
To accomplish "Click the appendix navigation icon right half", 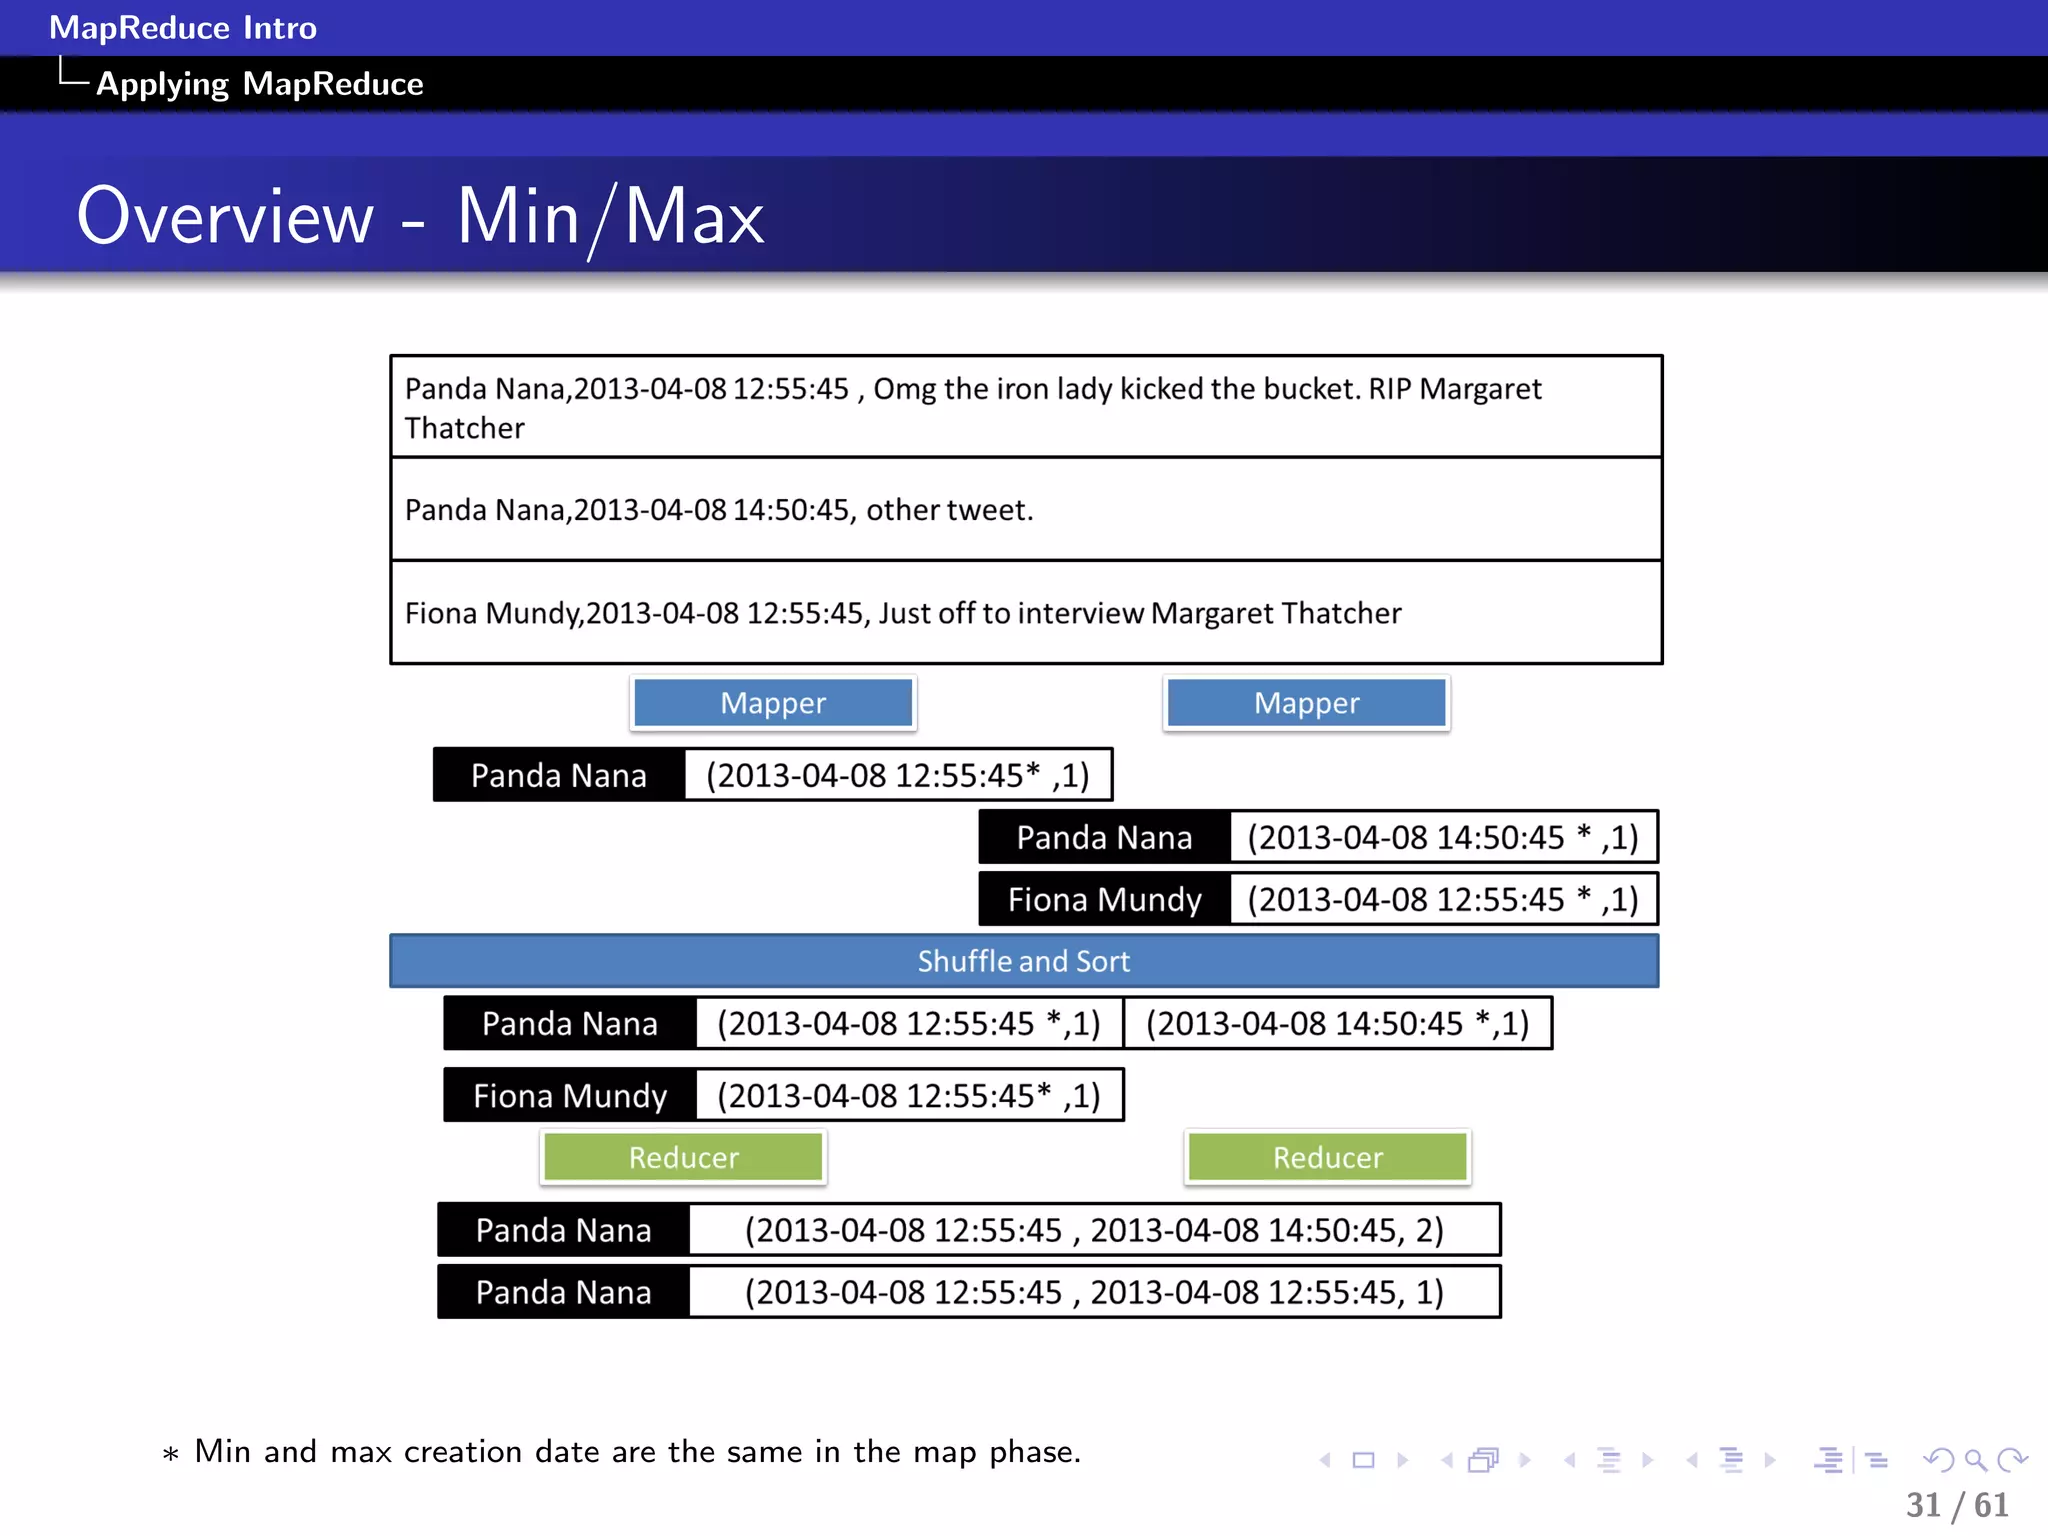I will click(x=1877, y=1460).
